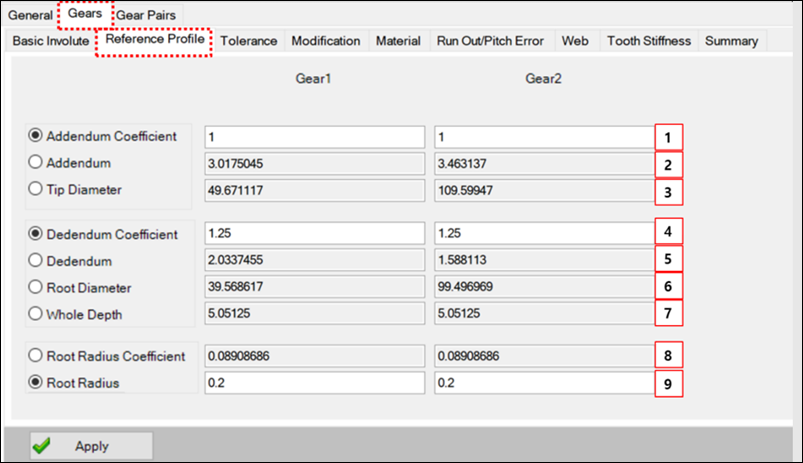
Task: Click Gear2 Dedendum Coefficient input field
Action: click(x=544, y=234)
